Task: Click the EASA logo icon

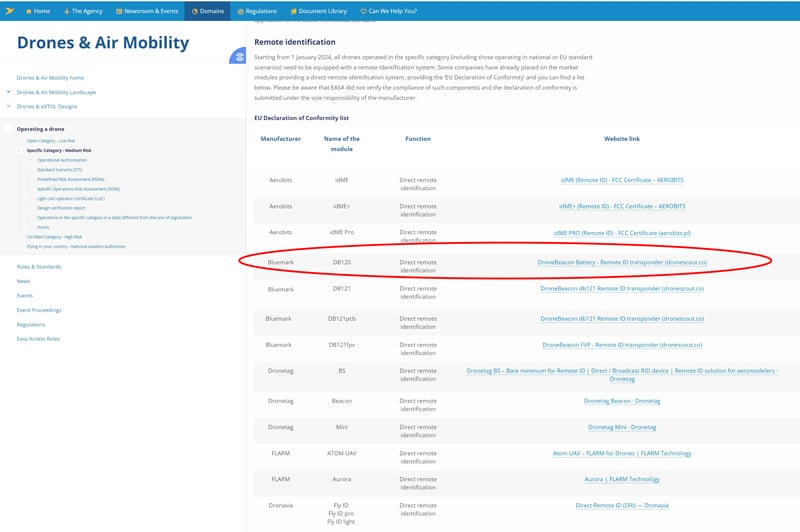Action: coord(9,10)
